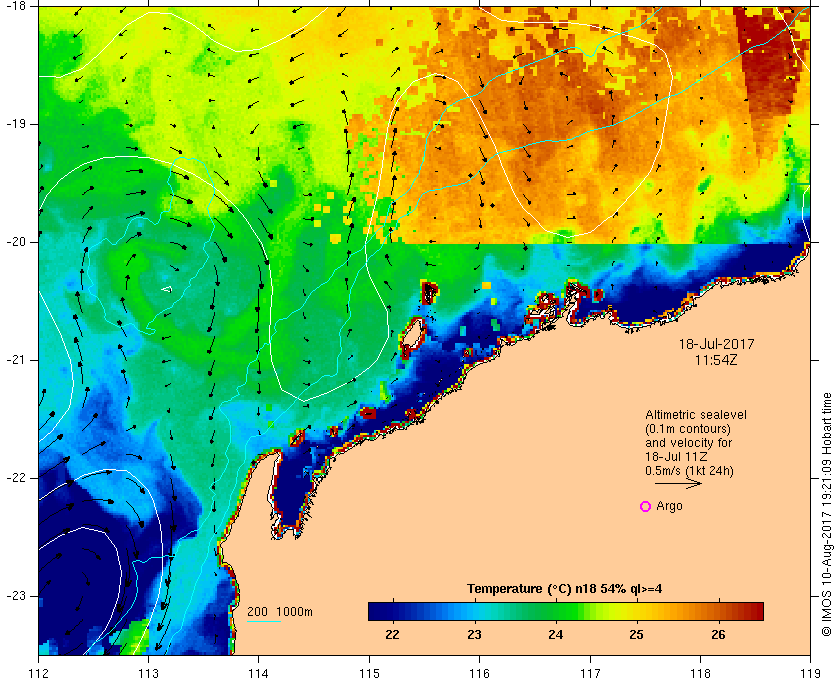Click the color bar label 22
Viewport: 840px width, 680px height.
[393, 635]
